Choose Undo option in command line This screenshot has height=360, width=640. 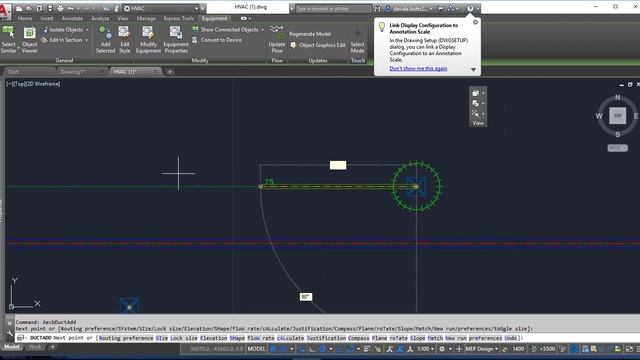(x=511, y=338)
